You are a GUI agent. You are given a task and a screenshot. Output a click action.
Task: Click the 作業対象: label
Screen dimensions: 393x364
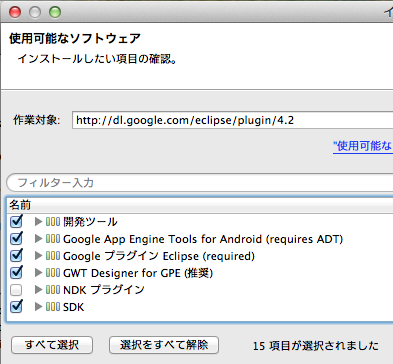[x=37, y=120]
